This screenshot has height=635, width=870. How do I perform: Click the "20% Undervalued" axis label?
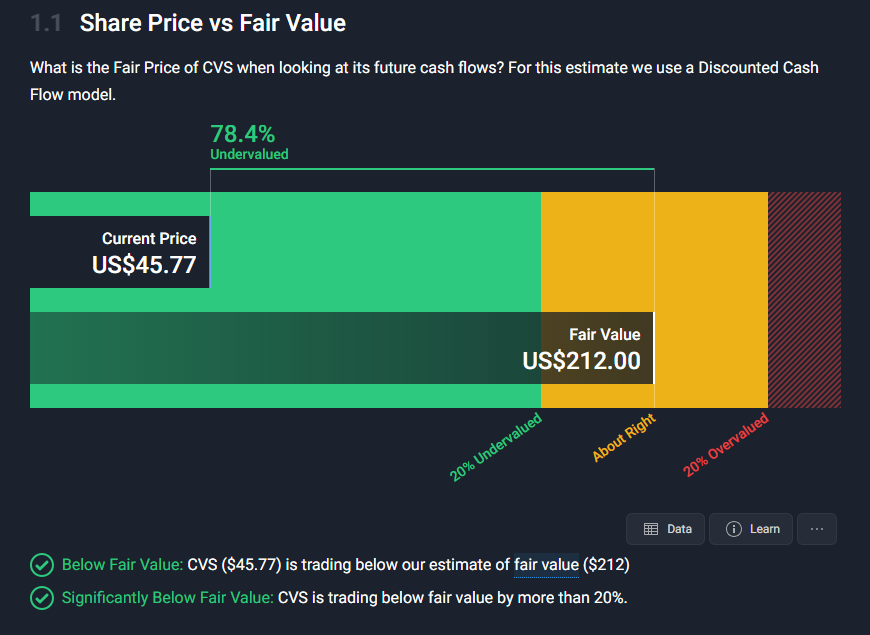[496, 446]
